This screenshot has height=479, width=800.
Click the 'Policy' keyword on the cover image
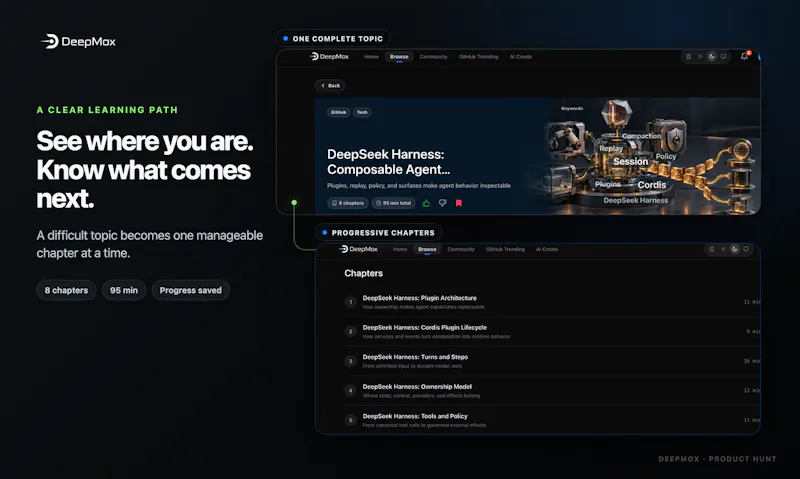pos(666,156)
